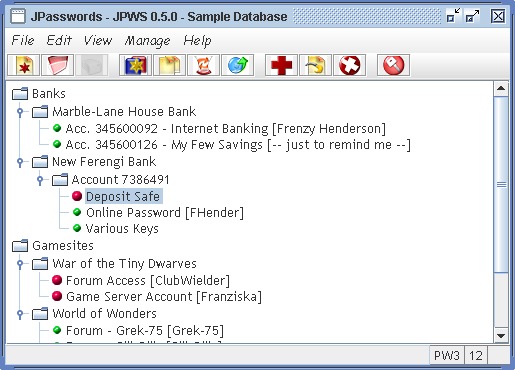The height and width of the screenshot is (370, 515).
Task: Click the red bullet beside Forum Access
Action: click(x=57, y=280)
